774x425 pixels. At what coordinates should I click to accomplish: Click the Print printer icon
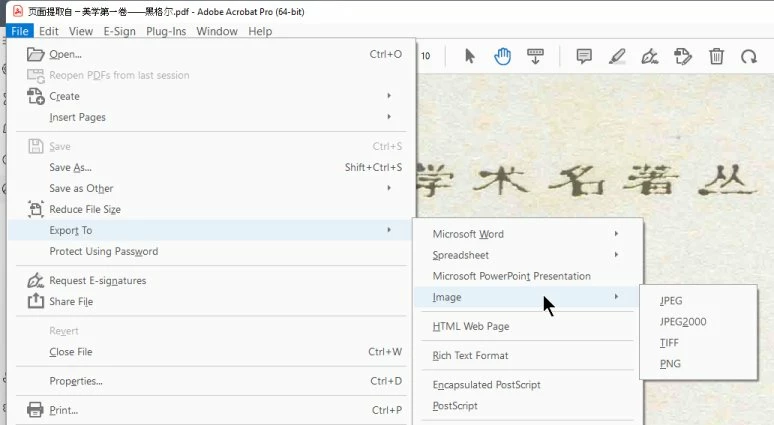36,410
